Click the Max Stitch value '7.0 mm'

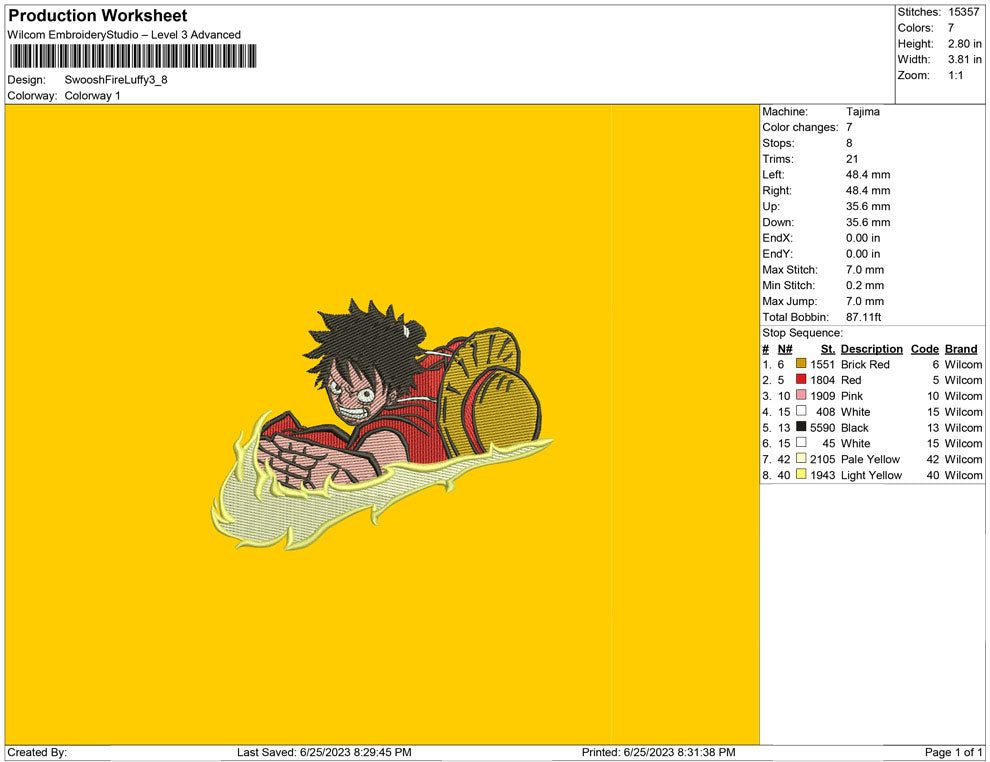click(x=865, y=270)
